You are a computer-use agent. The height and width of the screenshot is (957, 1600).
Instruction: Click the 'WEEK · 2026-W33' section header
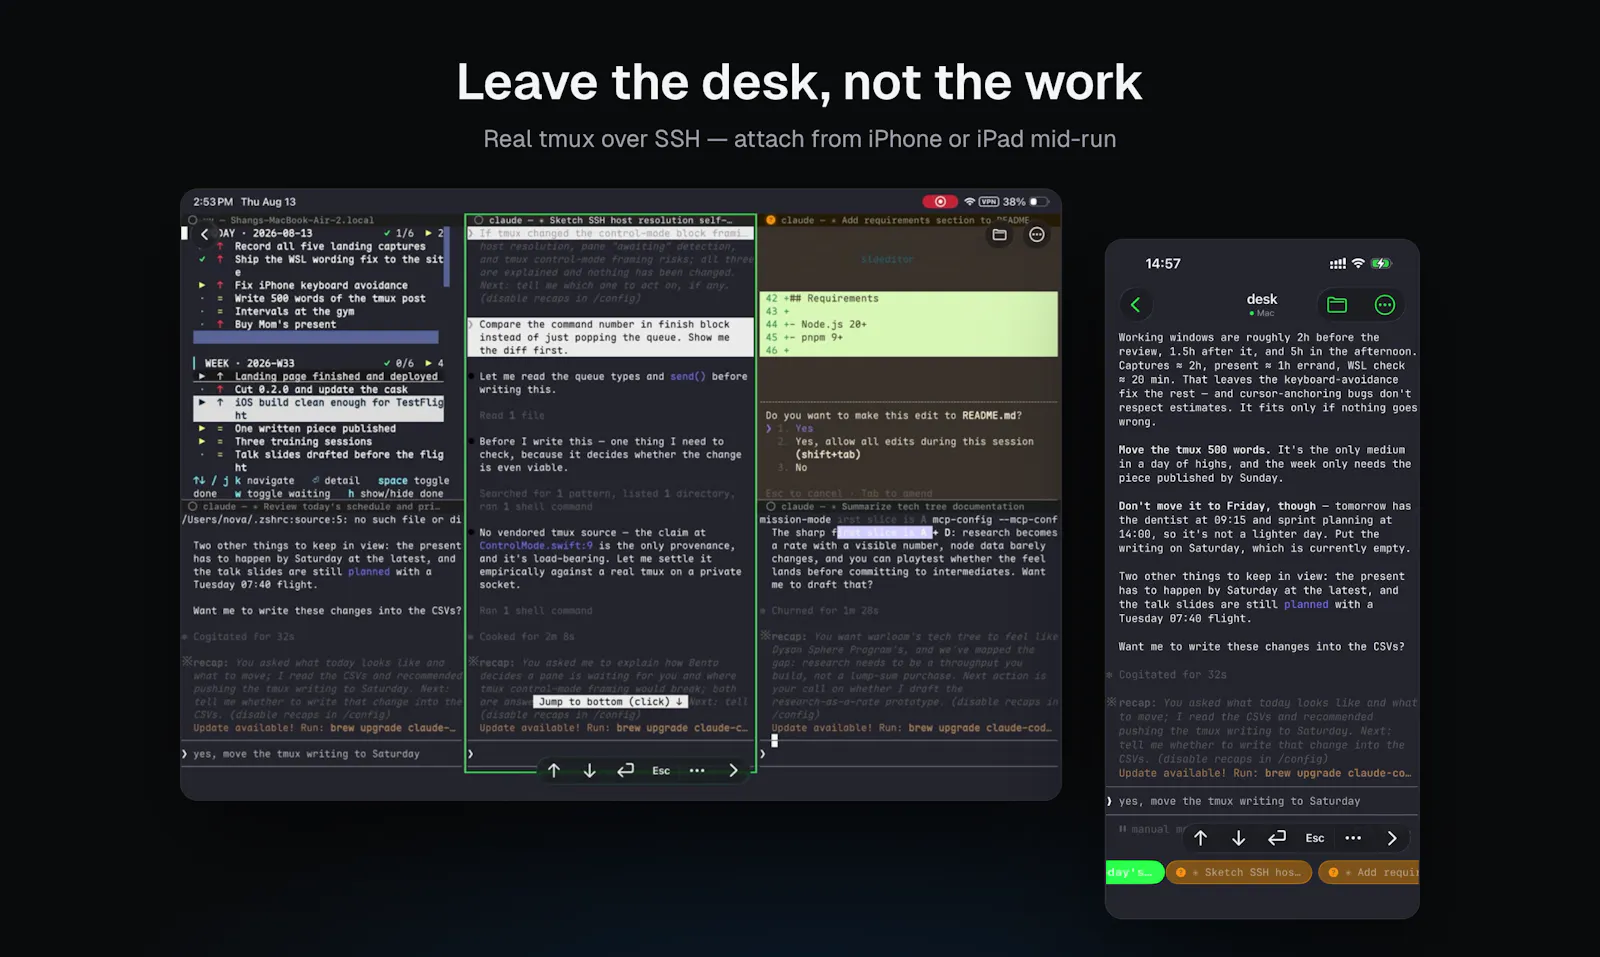coord(249,363)
